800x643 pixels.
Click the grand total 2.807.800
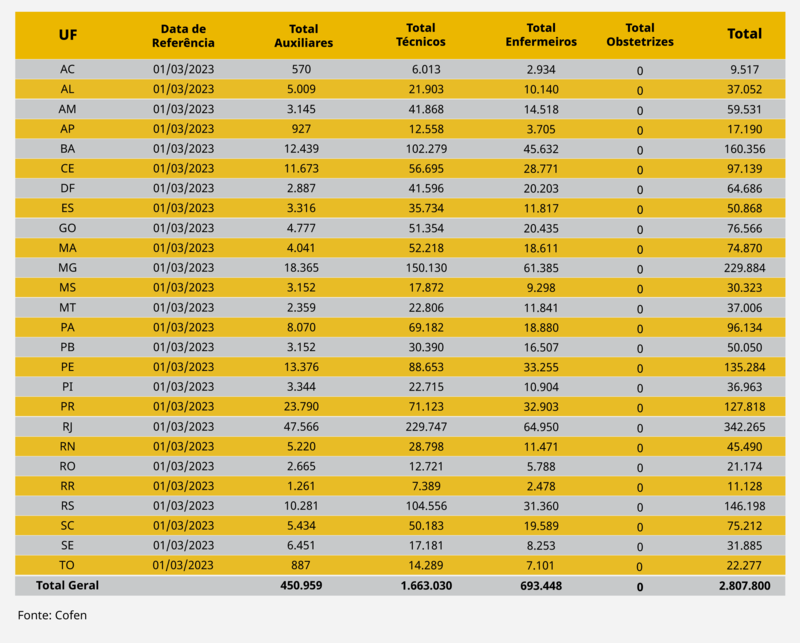pos(744,586)
